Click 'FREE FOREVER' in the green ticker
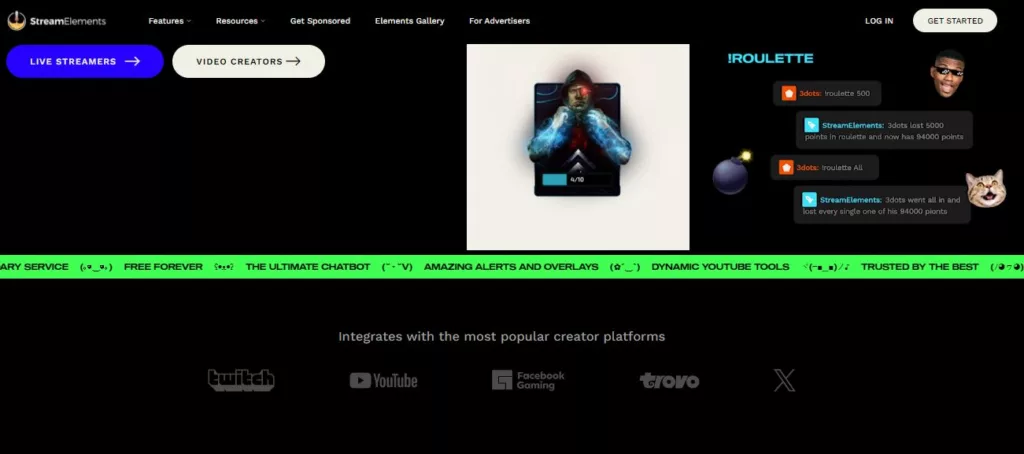 163,267
